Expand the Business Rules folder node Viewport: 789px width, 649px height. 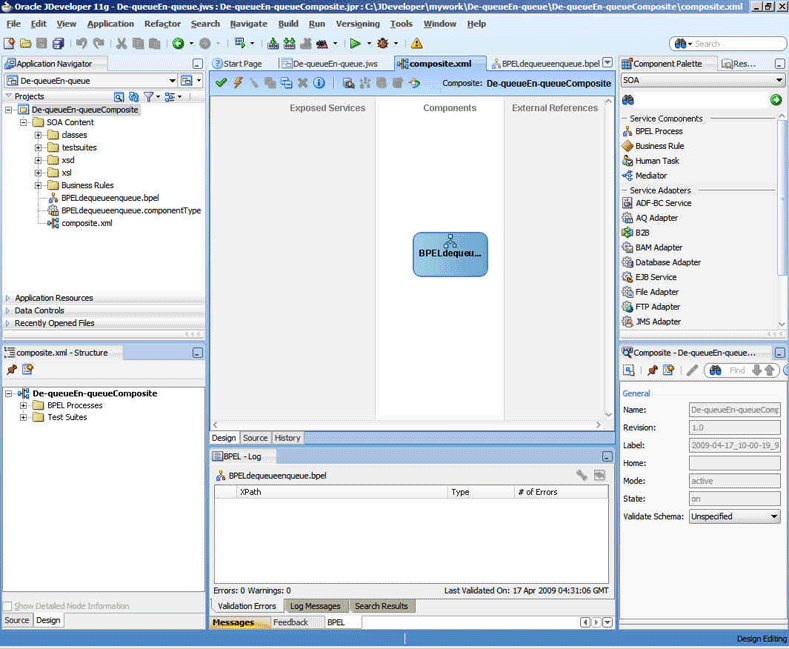pos(38,185)
